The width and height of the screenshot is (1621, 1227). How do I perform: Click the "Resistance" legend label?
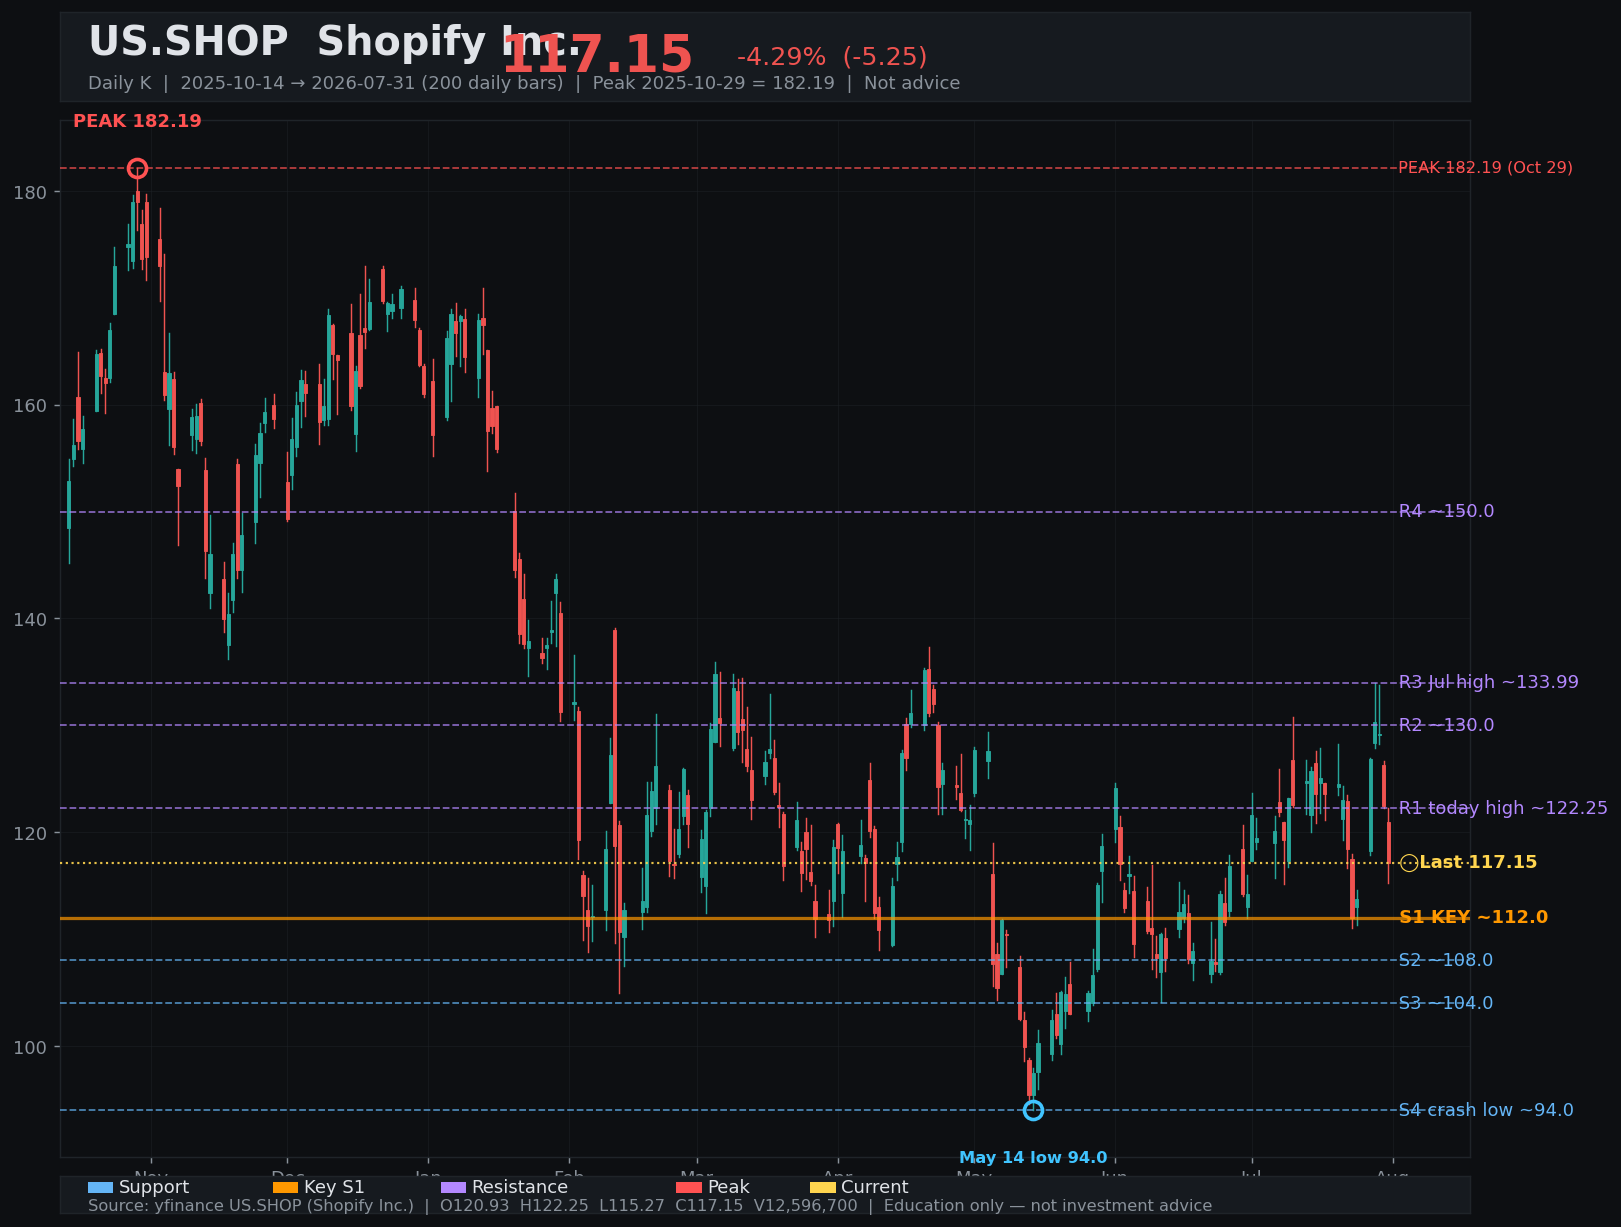point(520,1187)
